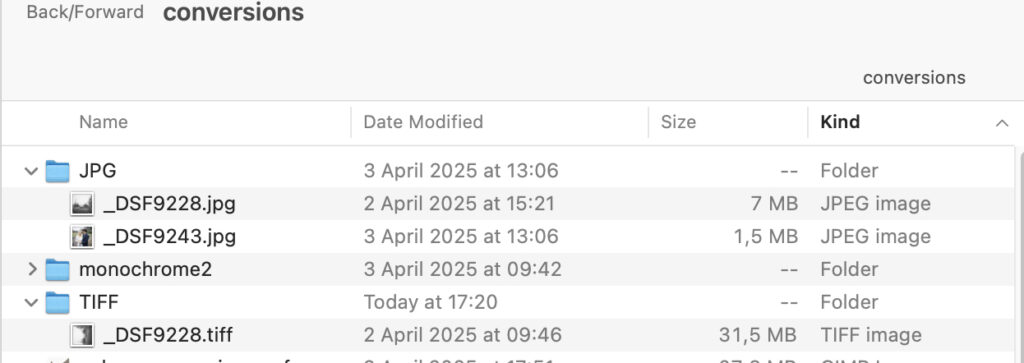Image resolution: width=1024 pixels, height=363 pixels.
Task: Select the _DSF9243.jpg file name
Action: 170,236
